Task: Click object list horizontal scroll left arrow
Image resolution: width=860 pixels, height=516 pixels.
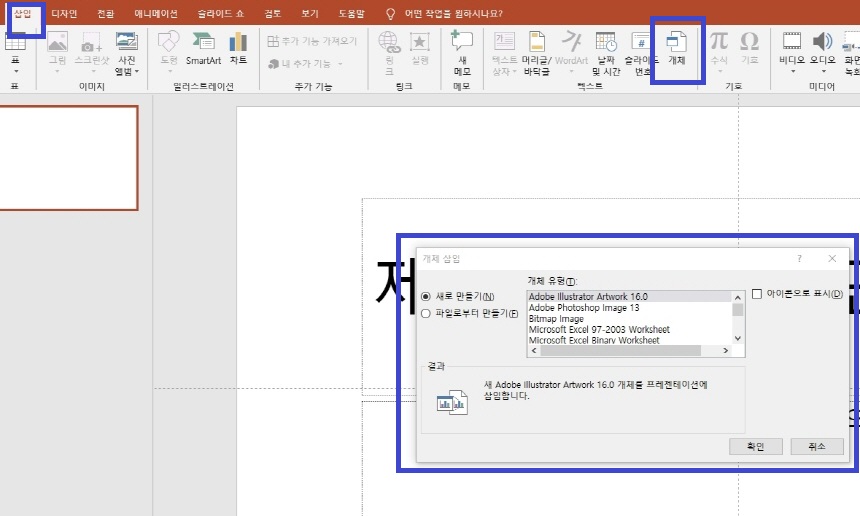Action: [x=534, y=350]
